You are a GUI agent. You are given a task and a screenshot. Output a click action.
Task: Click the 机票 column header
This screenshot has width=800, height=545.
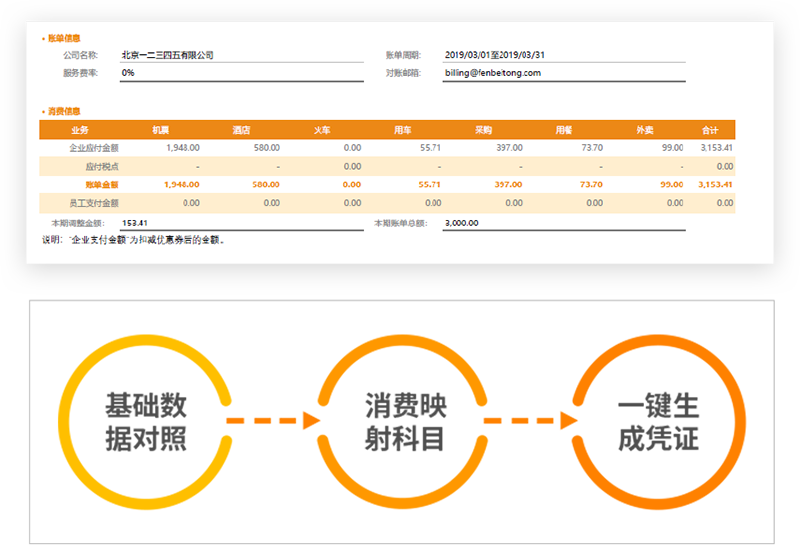click(x=160, y=130)
